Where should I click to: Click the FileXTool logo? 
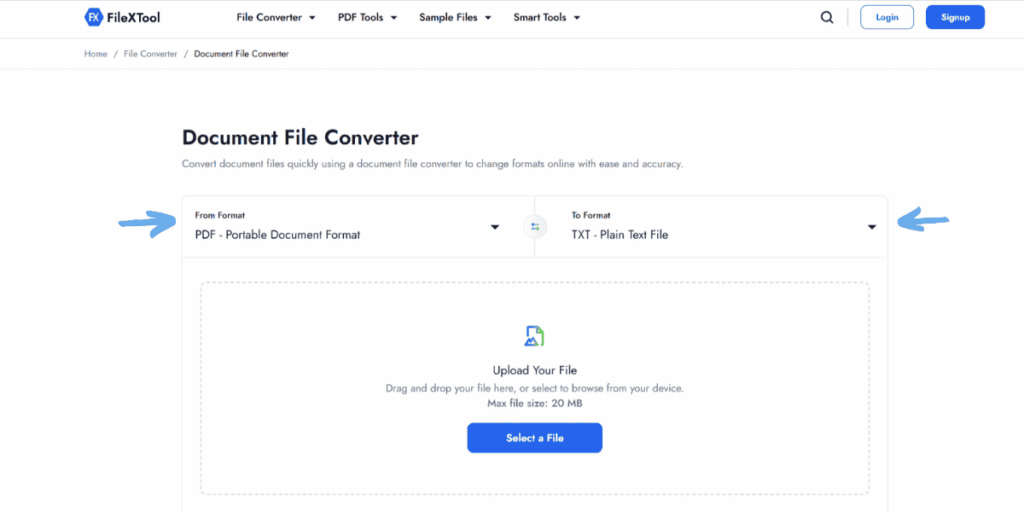(122, 18)
